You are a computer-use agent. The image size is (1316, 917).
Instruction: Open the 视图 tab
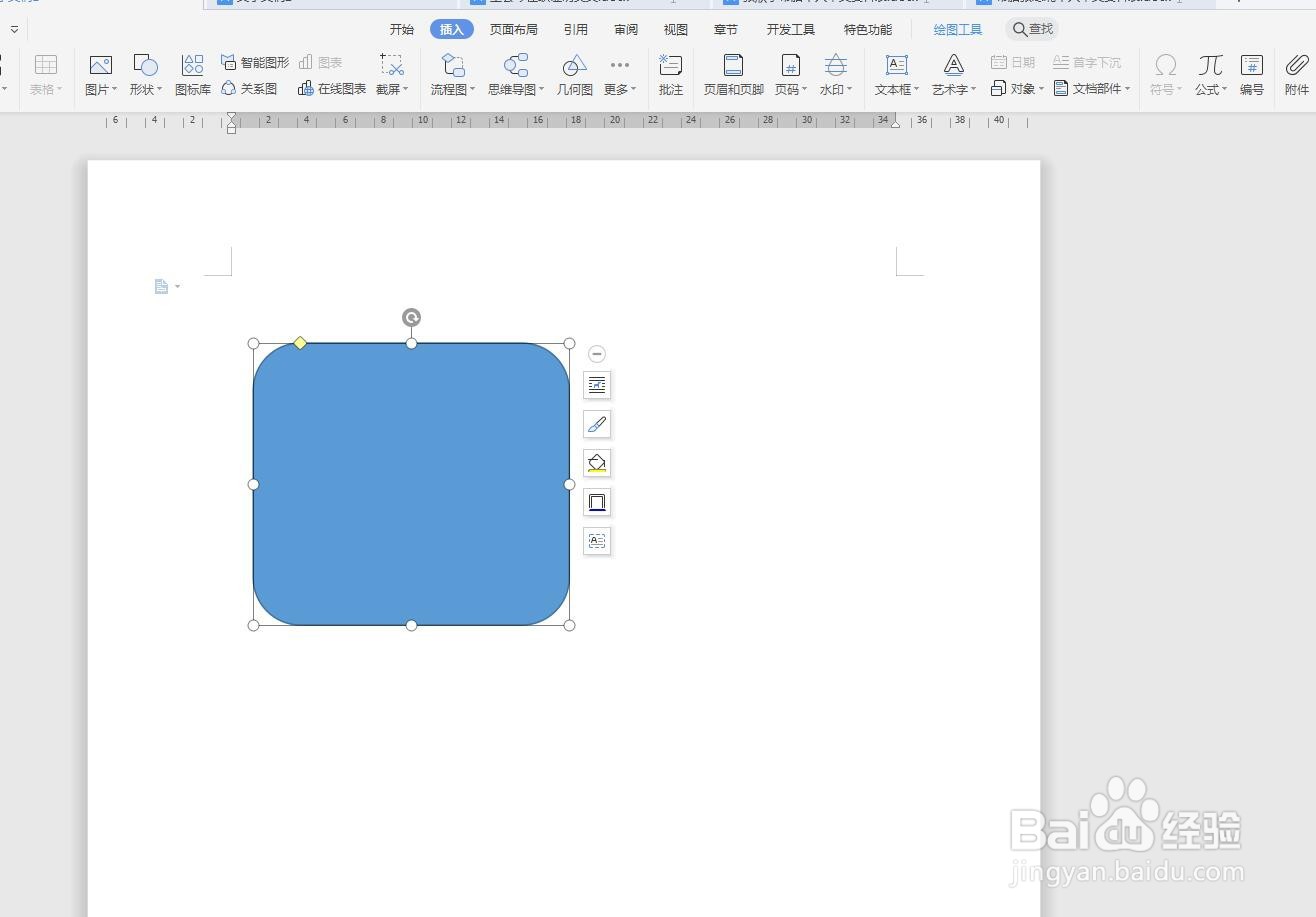(x=676, y=29)
